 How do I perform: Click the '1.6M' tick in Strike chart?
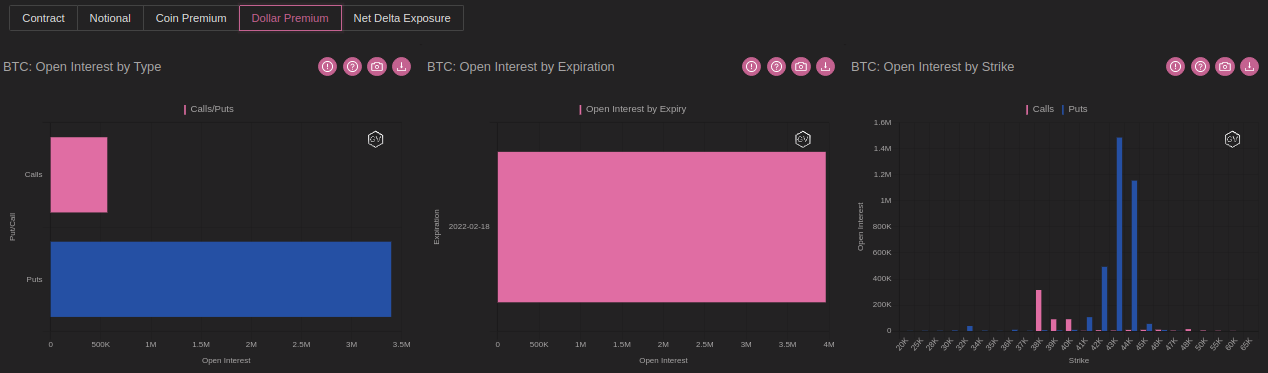[882, 123]
